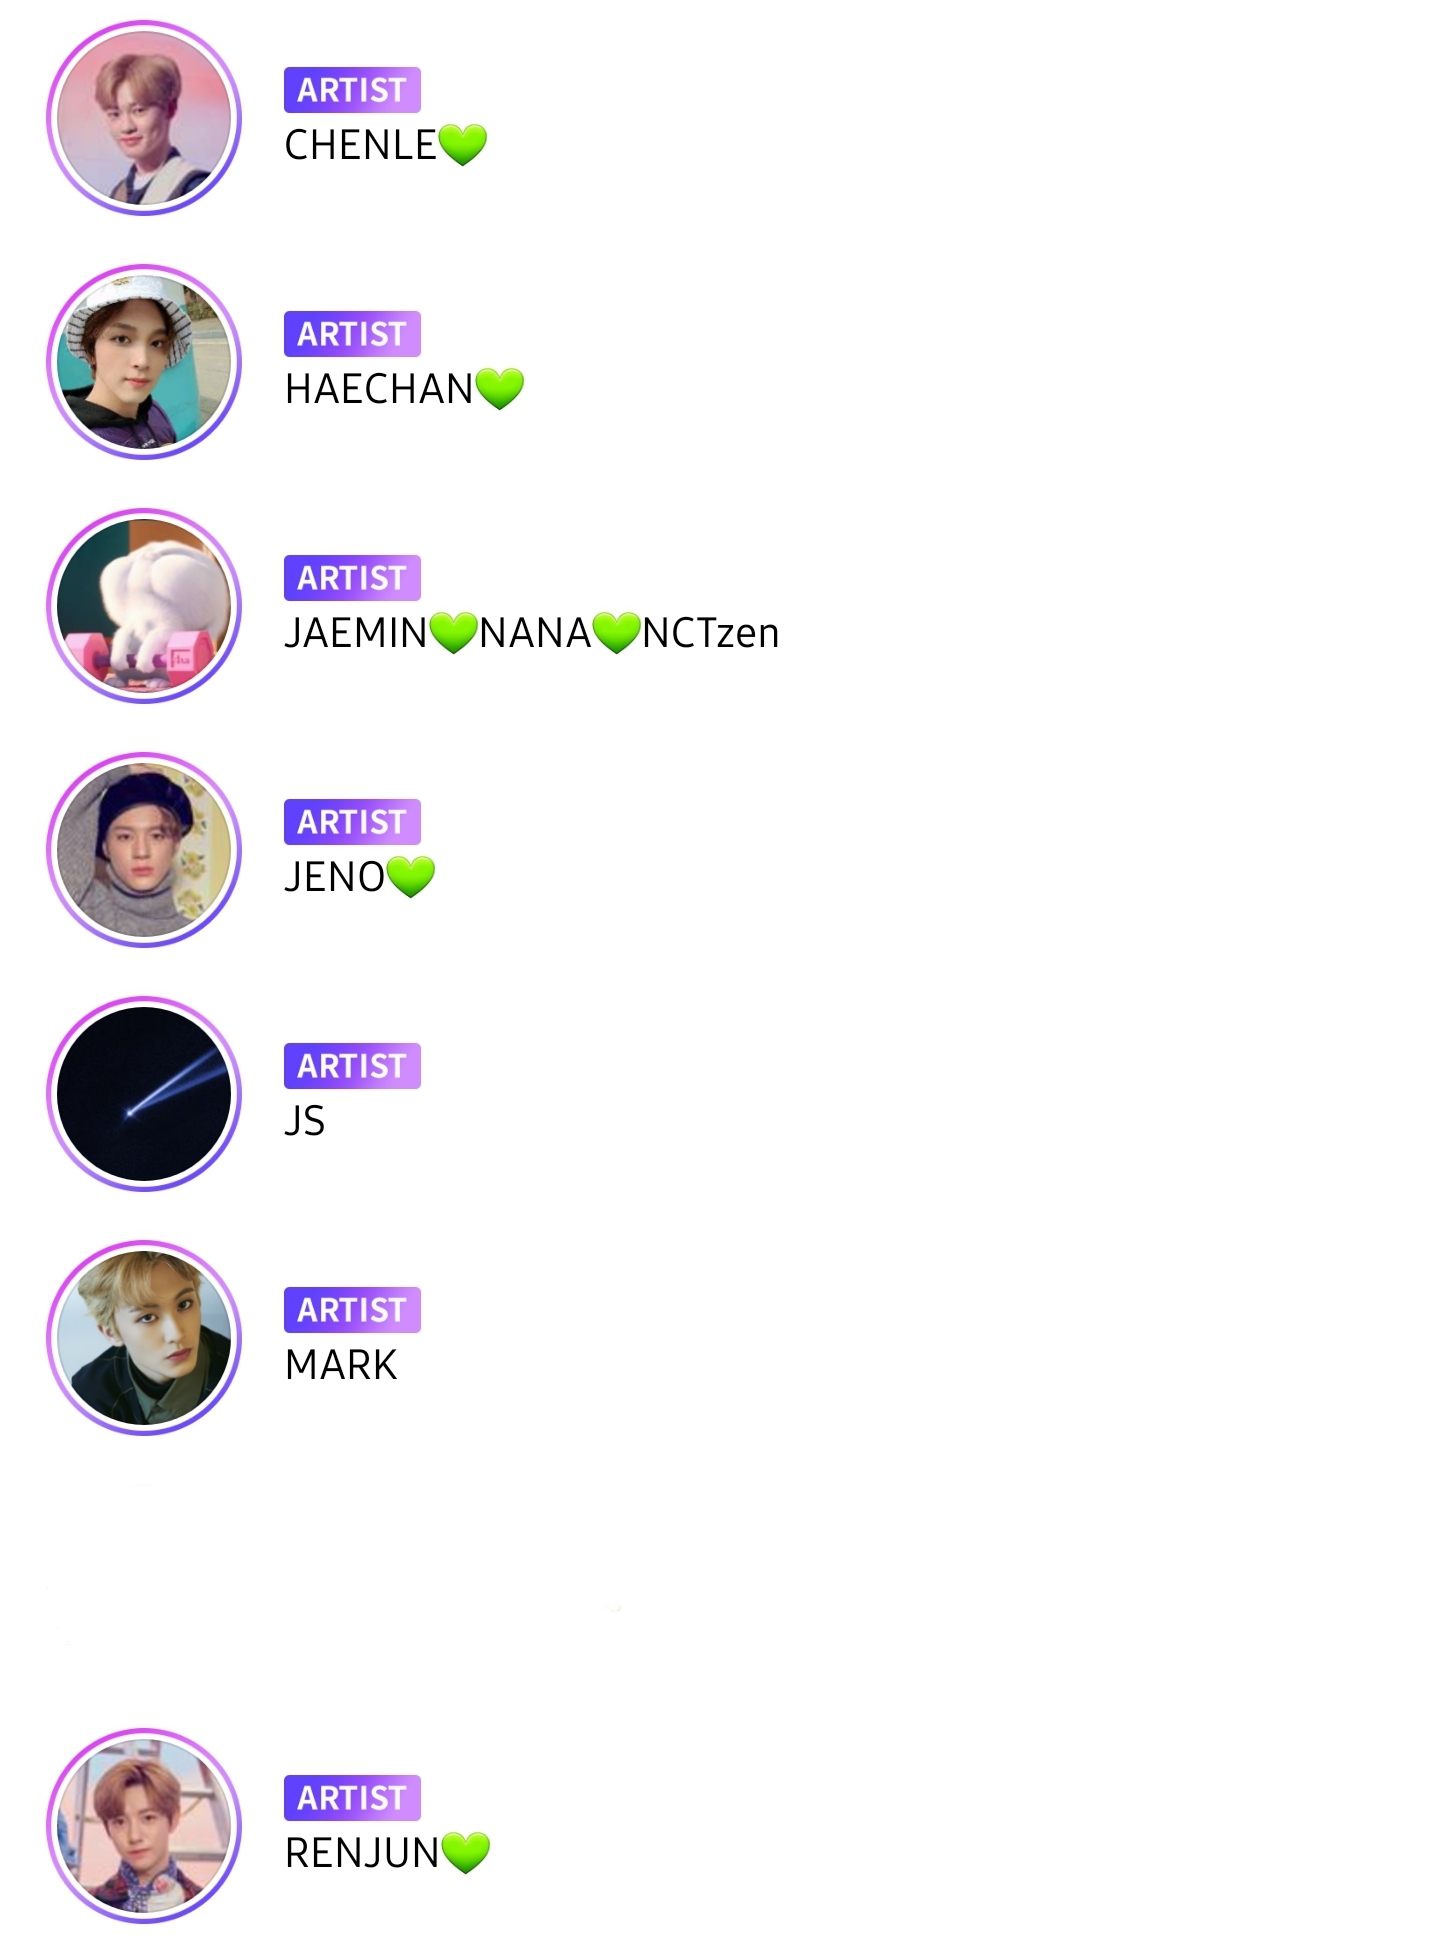The width and height of the screenshot is (1439, 1952).
Task: Select the white plush avatar for JAEMIN
Action: pyautogui.click(x=144, y=606)
